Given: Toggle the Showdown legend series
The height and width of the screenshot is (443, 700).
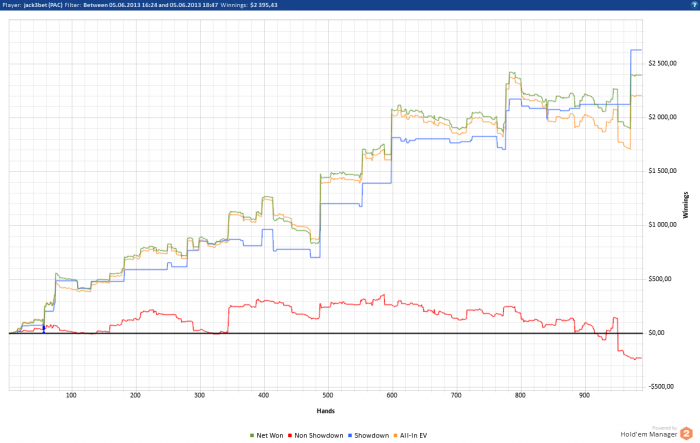Looking at the screenshot, I should (x=368, y=435).
